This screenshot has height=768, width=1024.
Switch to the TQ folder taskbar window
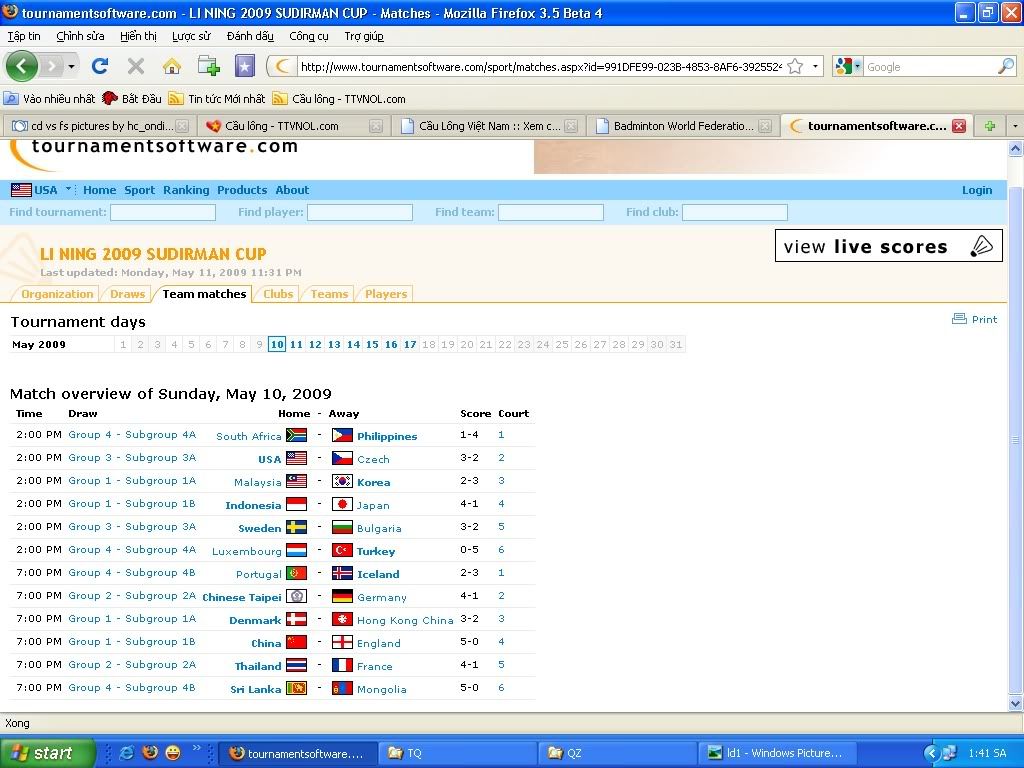[x=458, y=753]
